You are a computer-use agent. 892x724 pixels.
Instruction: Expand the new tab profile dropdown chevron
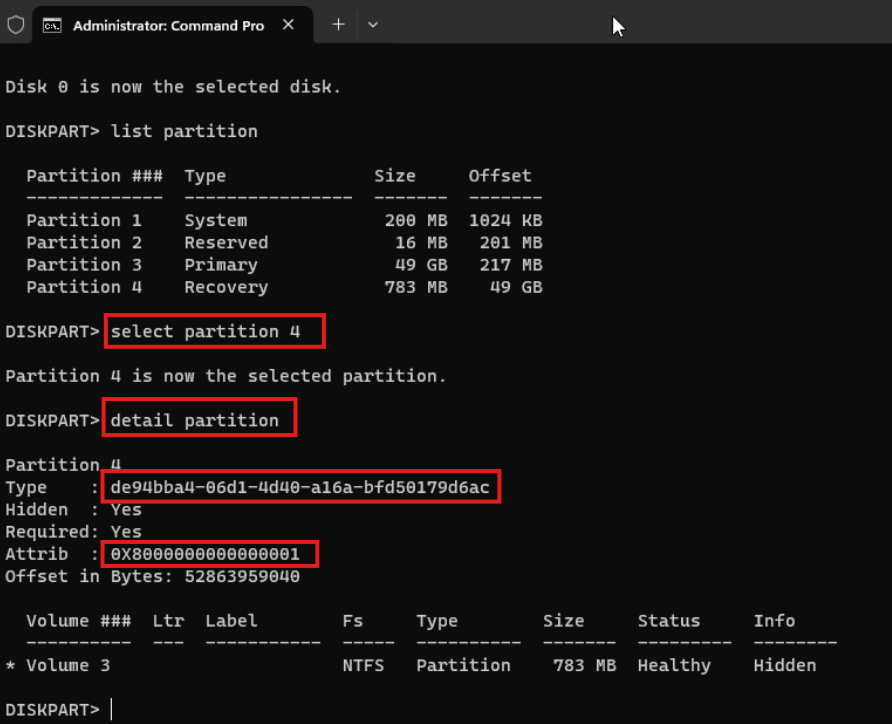[373, 25]
